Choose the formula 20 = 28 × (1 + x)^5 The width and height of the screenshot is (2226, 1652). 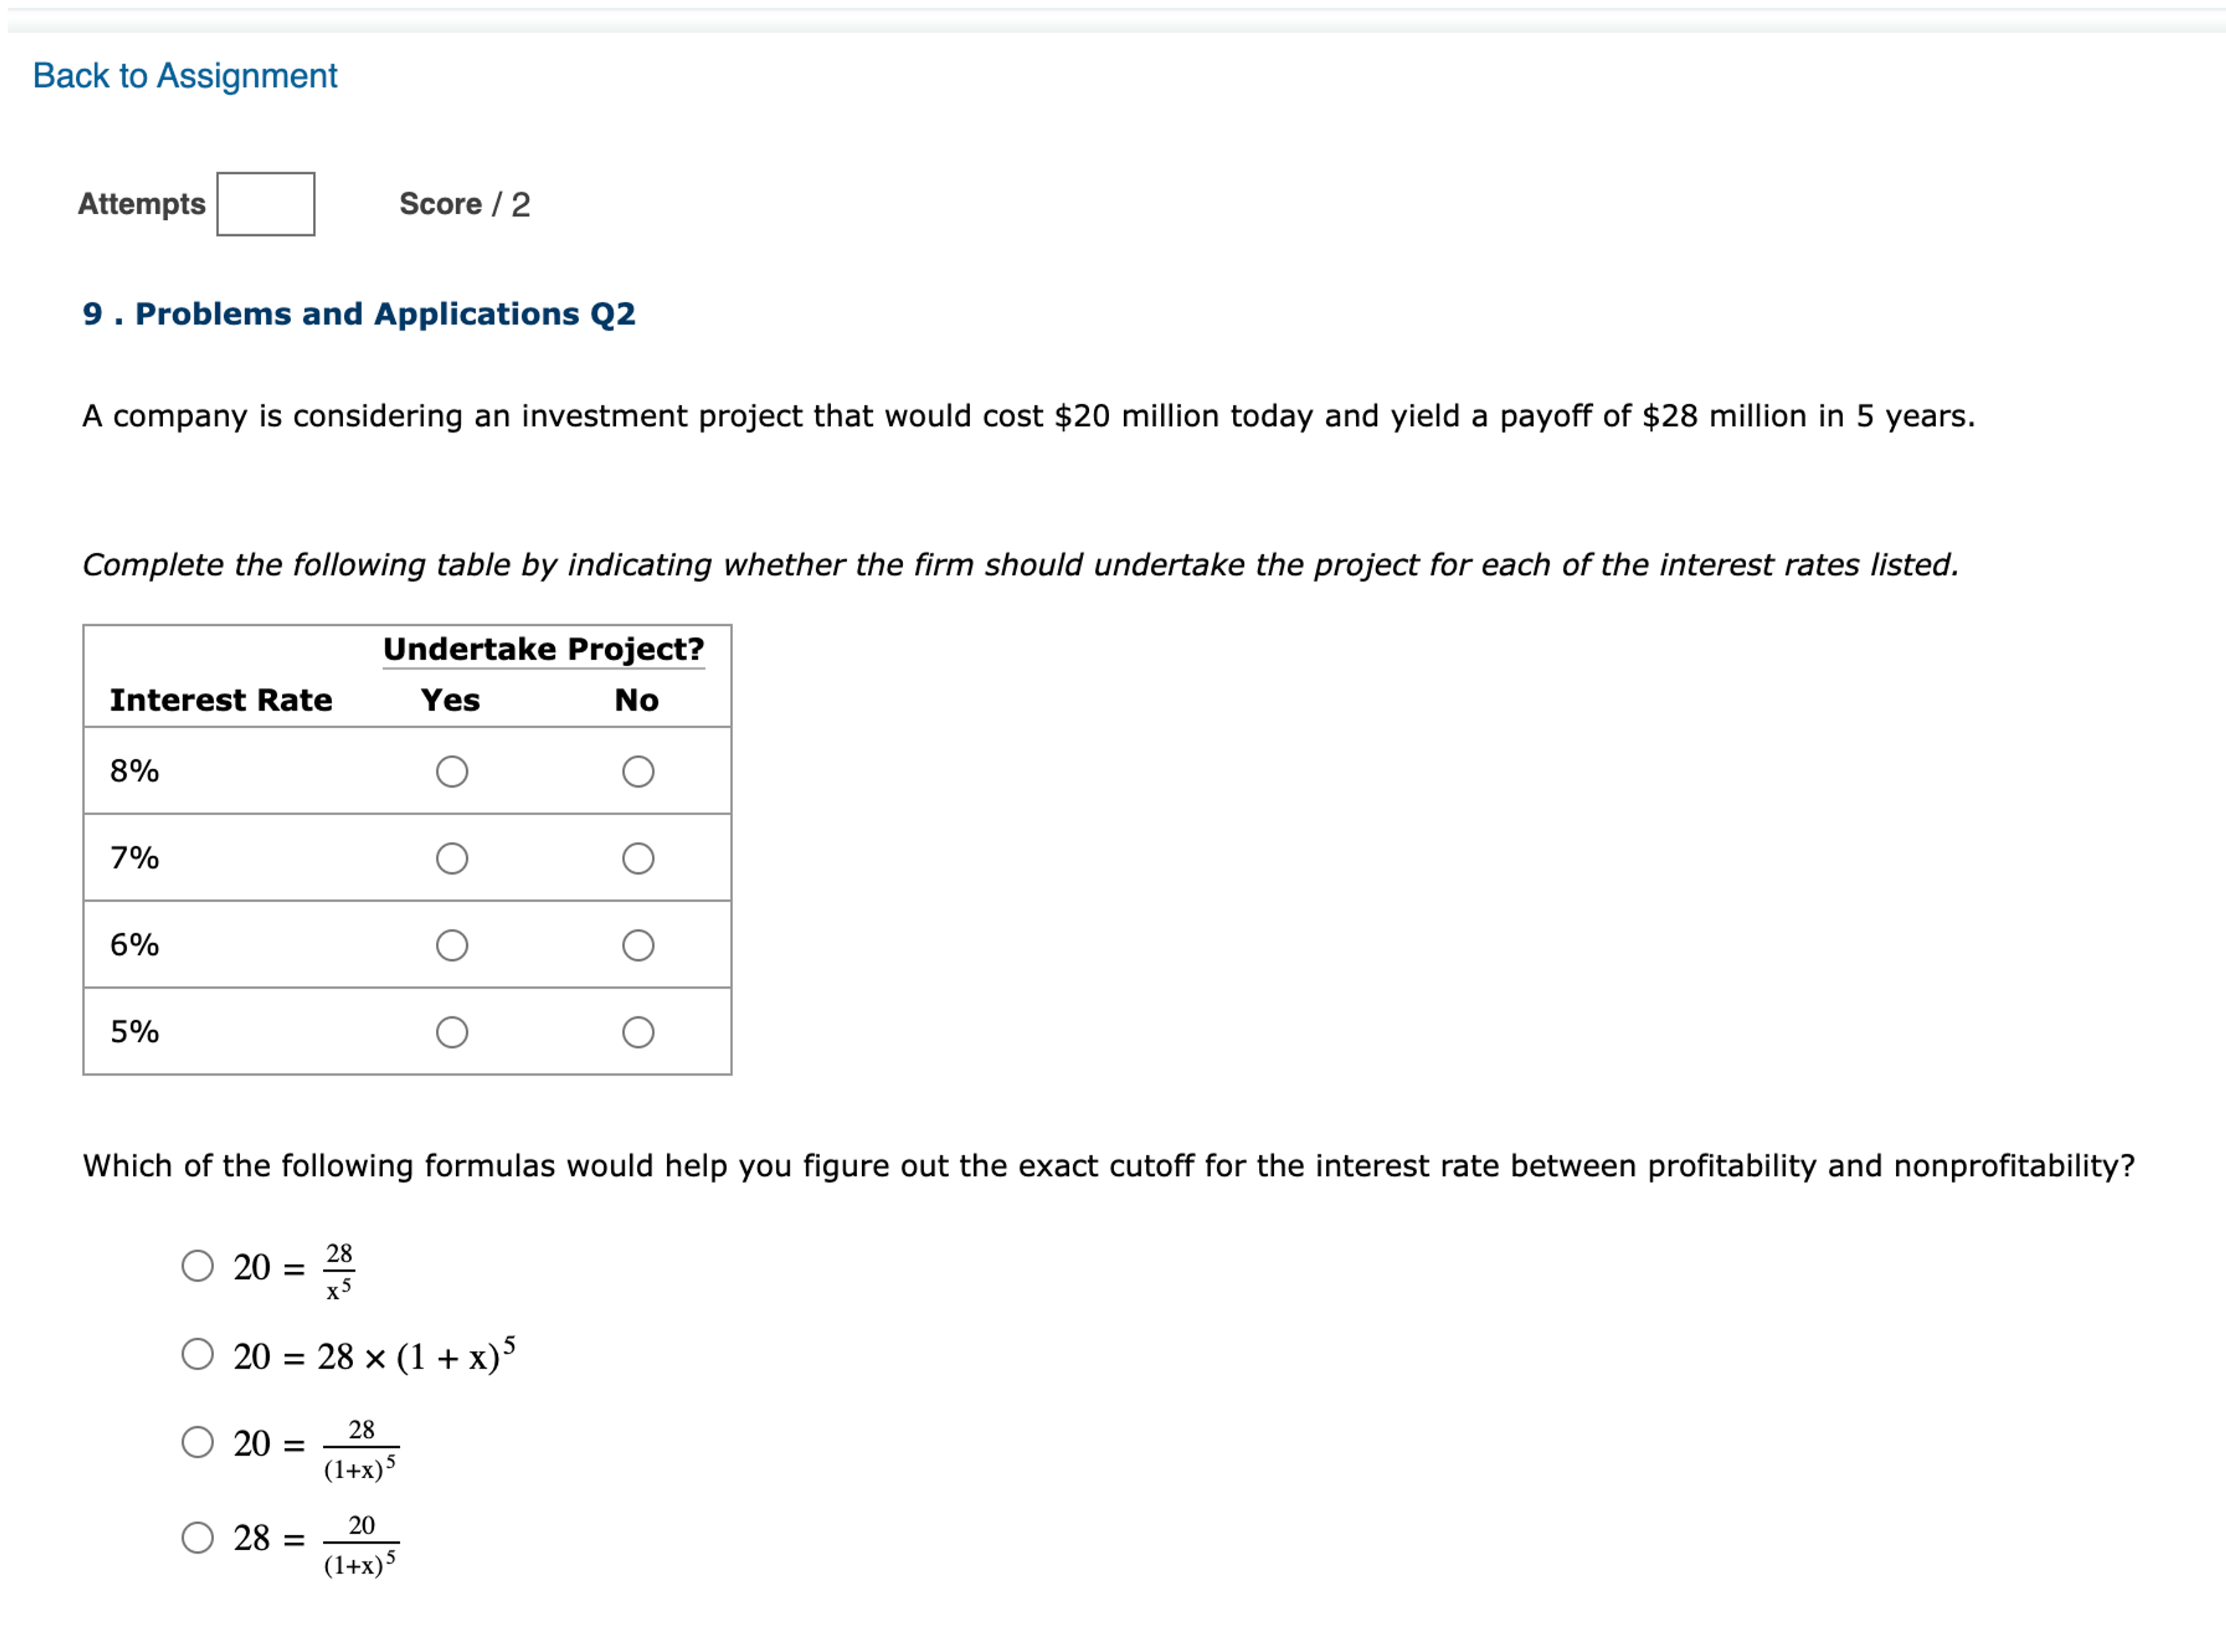pos(197,1355)
